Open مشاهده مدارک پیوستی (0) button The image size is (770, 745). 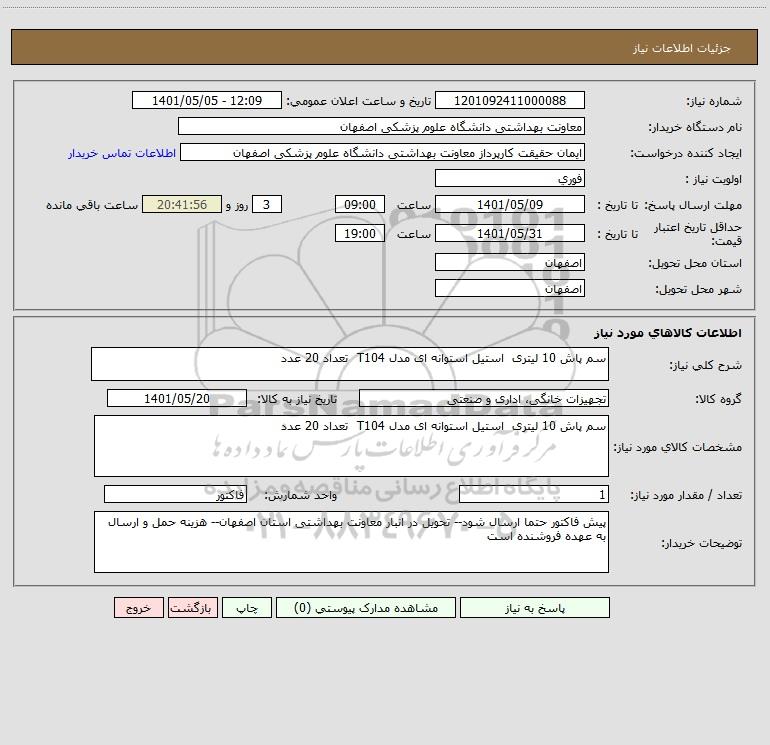[366, 607]
